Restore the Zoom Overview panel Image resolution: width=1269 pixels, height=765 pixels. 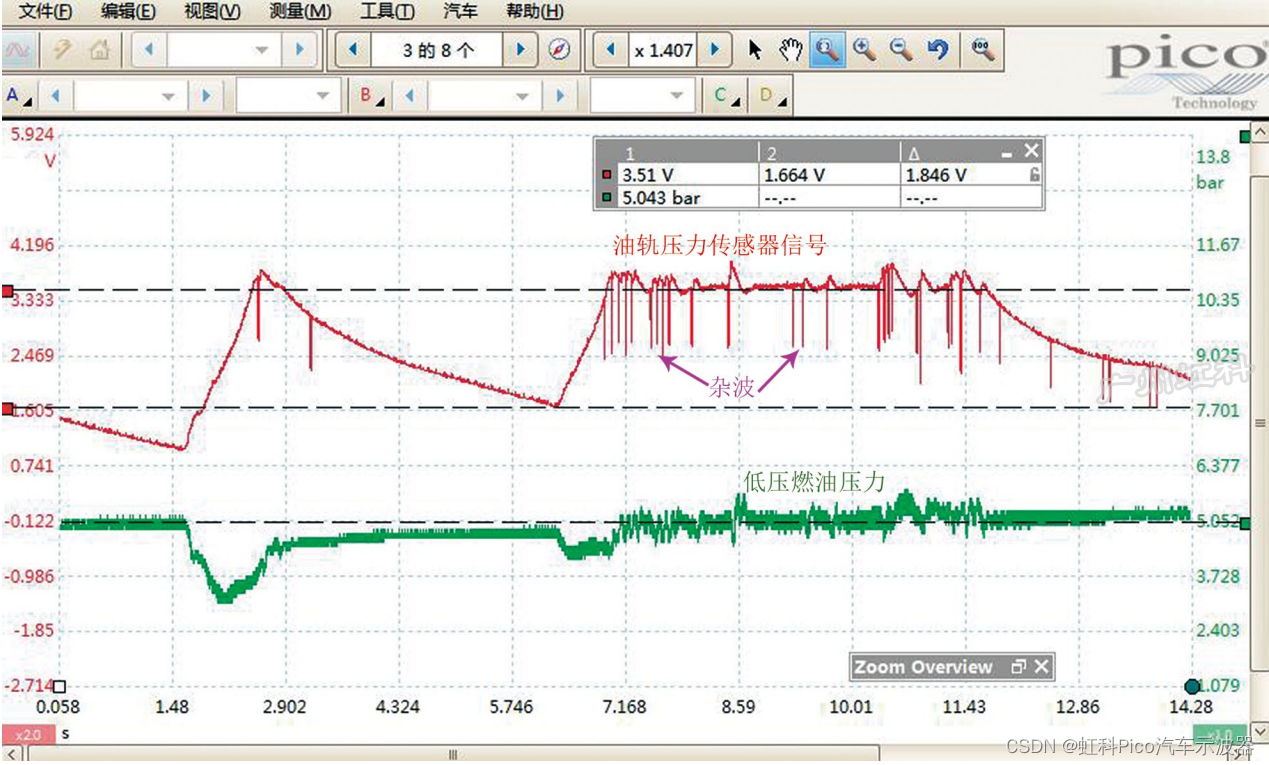[x=1019, y=666]
